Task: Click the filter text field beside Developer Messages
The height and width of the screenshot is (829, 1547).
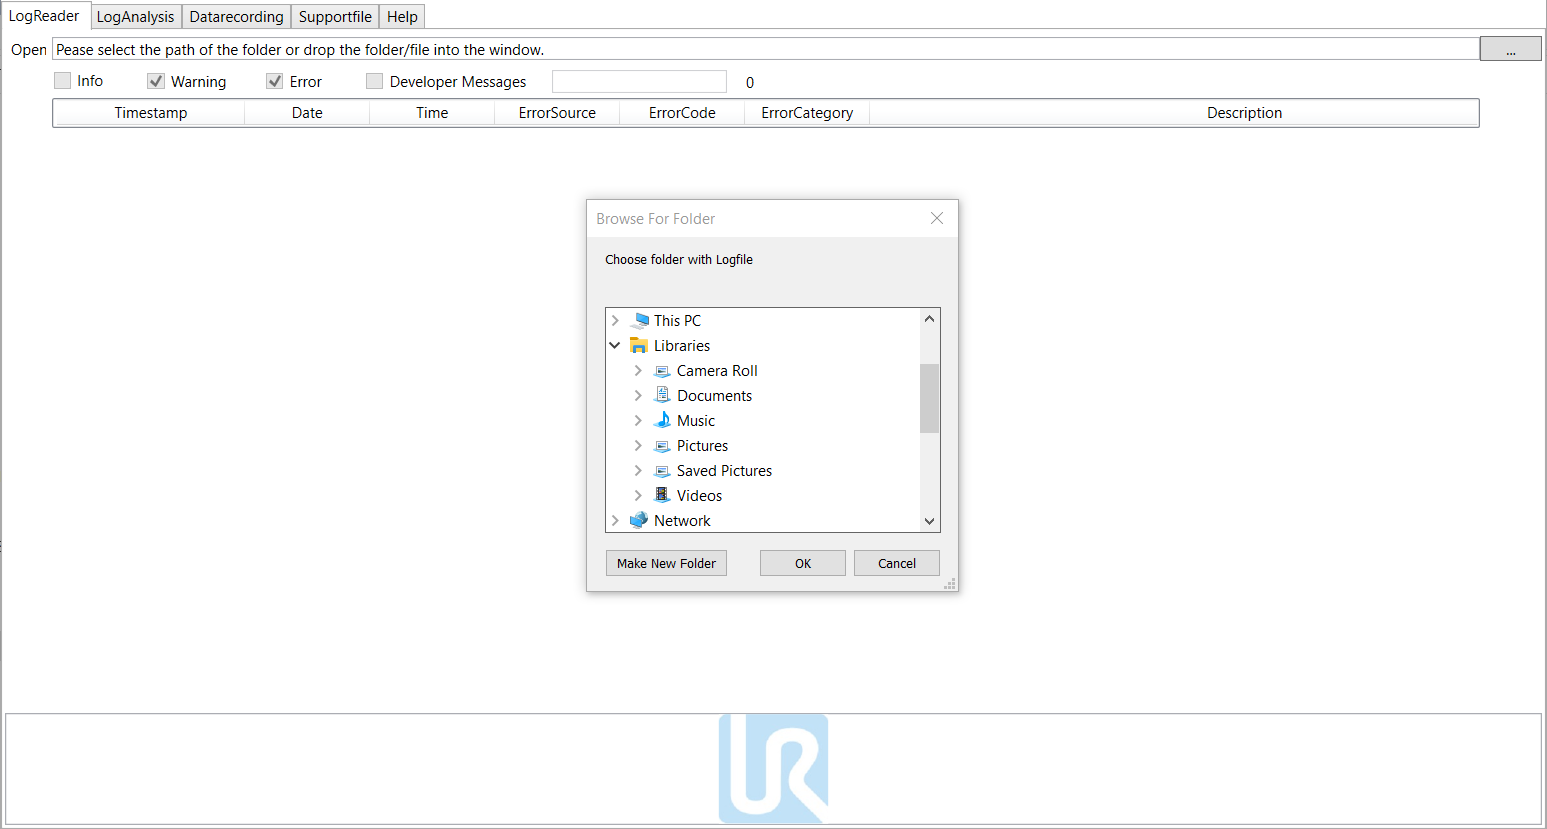Action: coord(639,82)
